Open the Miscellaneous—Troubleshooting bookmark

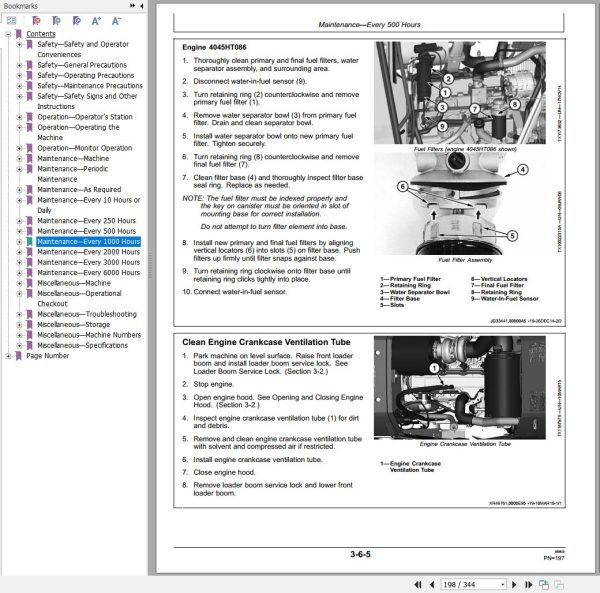[87, 314]
